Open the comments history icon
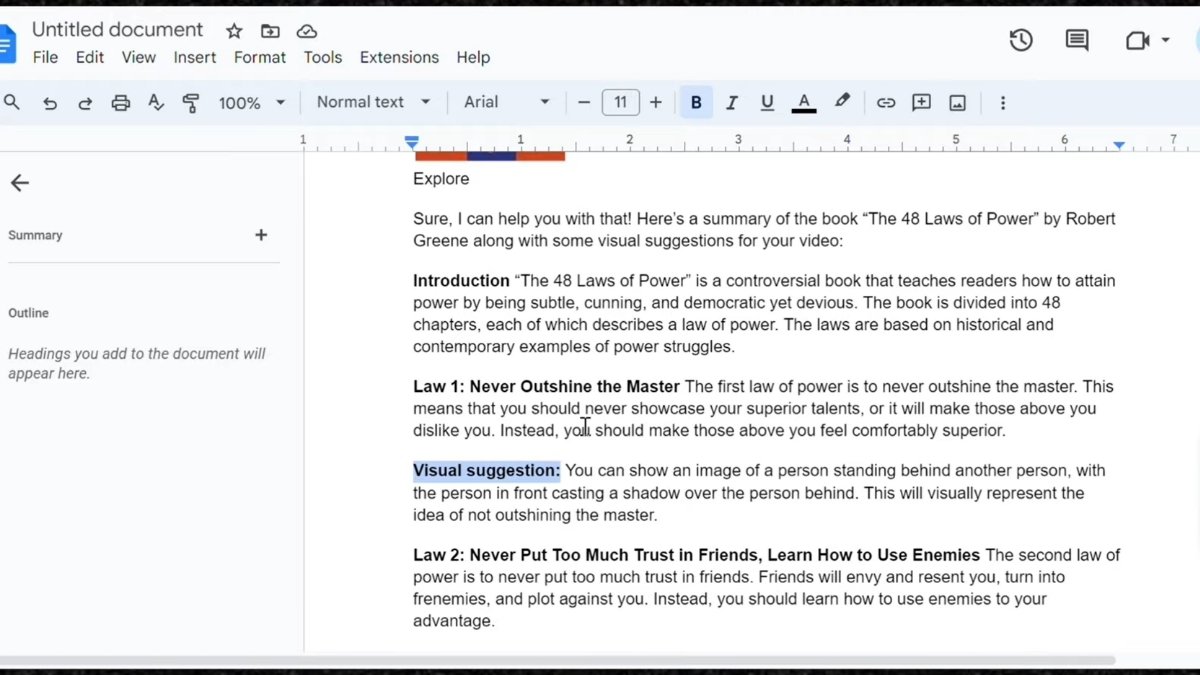The image size is (1200, 675). pyautogui.click(x=1077, y=41)
